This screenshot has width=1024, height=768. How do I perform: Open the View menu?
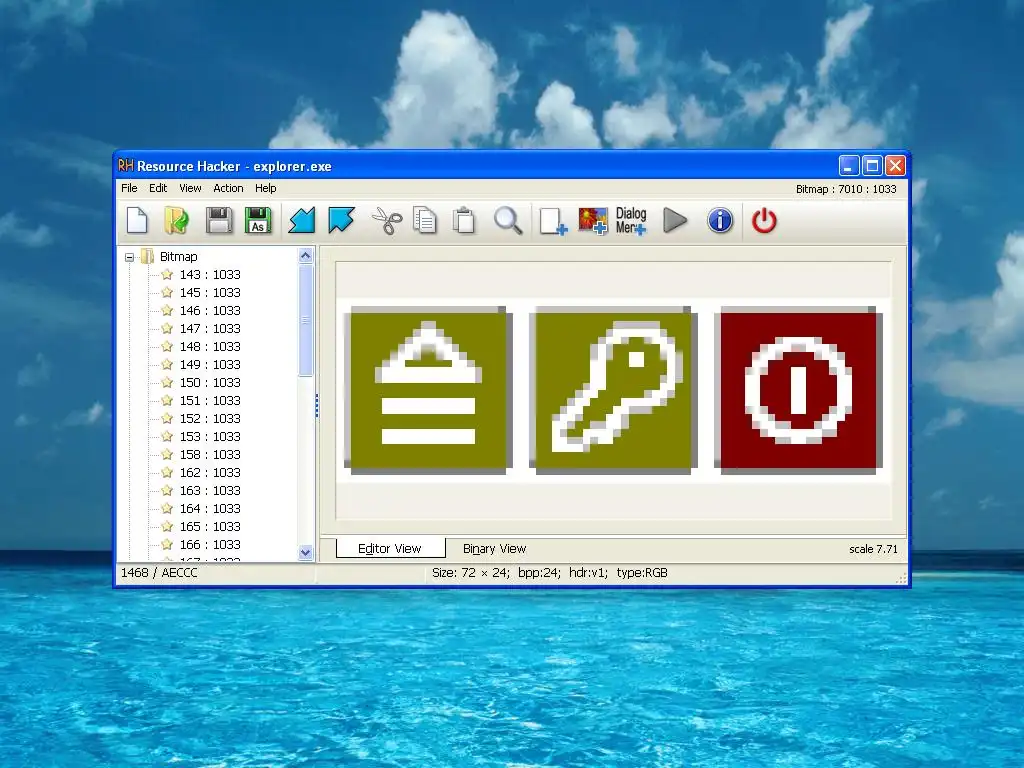point(190,188)
